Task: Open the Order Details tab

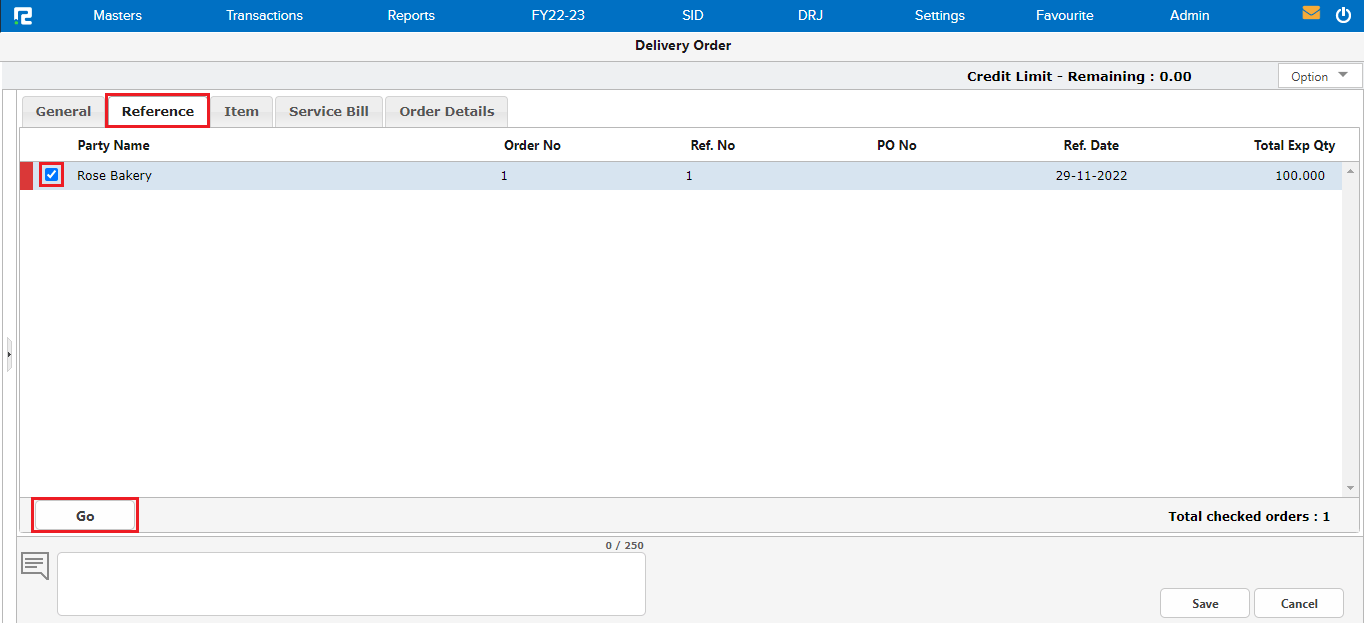Action: [446, 111]
